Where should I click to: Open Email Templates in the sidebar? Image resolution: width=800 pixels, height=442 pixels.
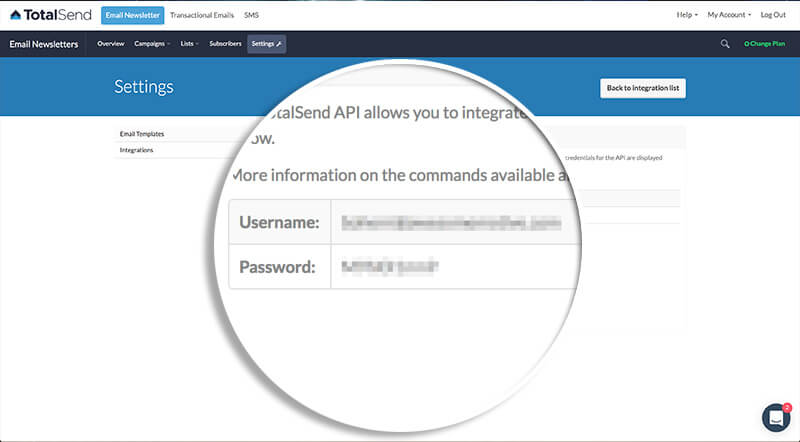142,134
